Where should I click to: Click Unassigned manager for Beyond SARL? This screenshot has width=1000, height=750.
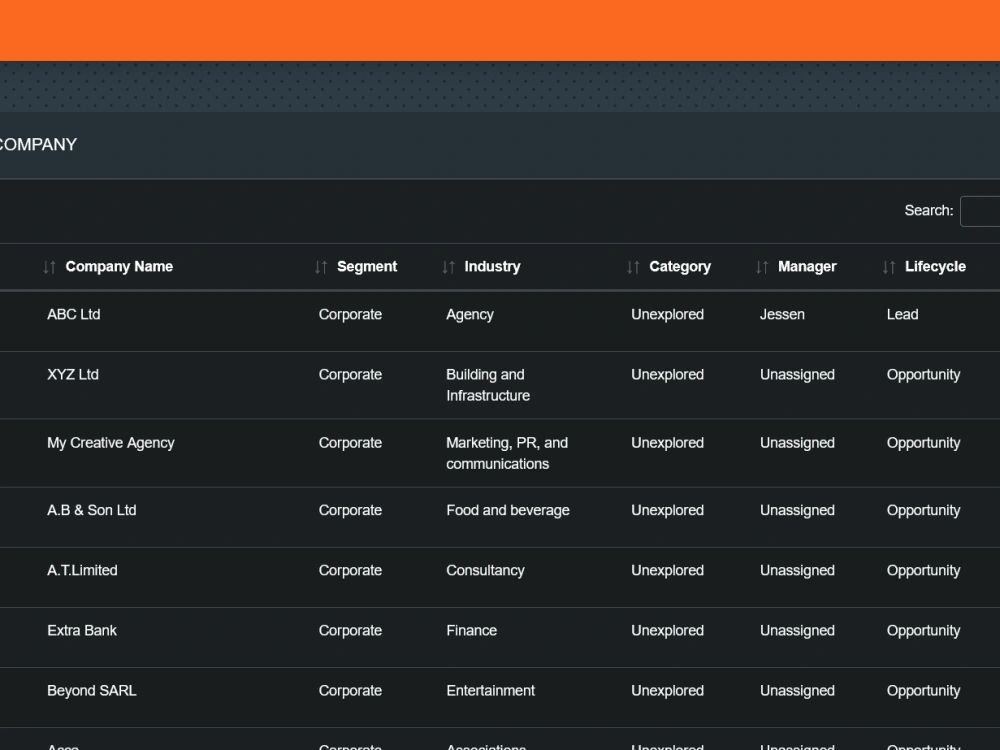click(797, 690)
